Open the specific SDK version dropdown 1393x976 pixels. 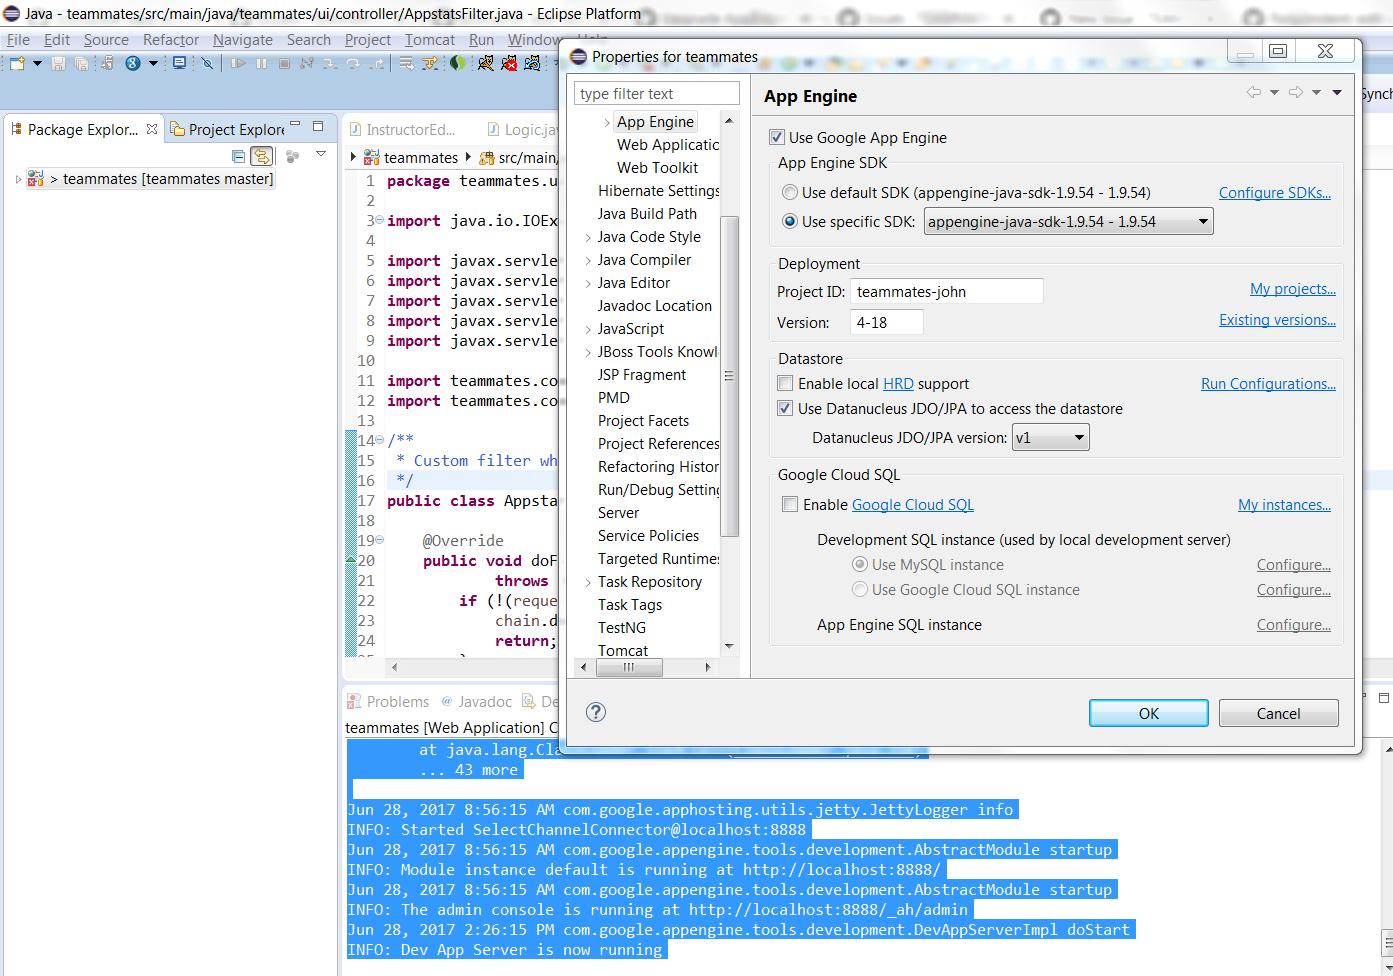point(1068,221)
